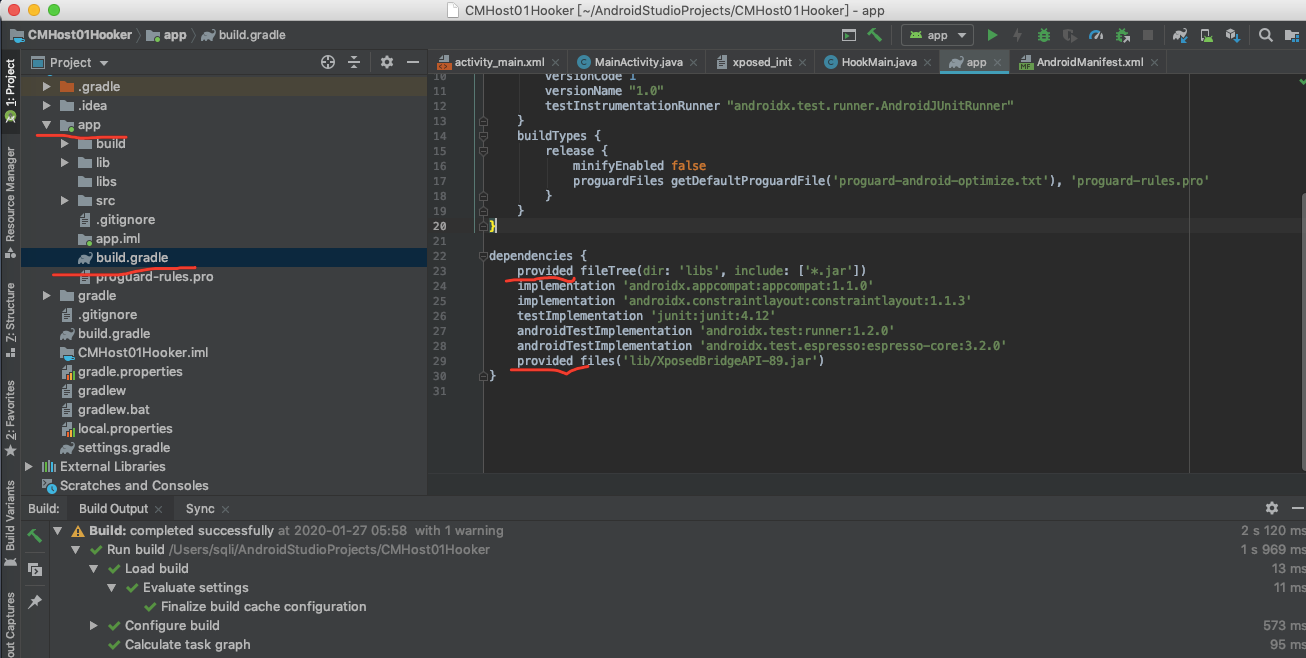Open the Profiler gauge icon
Image resolution: width=1306 pixels, height=658 pixels.
[x=1095, y=35]
